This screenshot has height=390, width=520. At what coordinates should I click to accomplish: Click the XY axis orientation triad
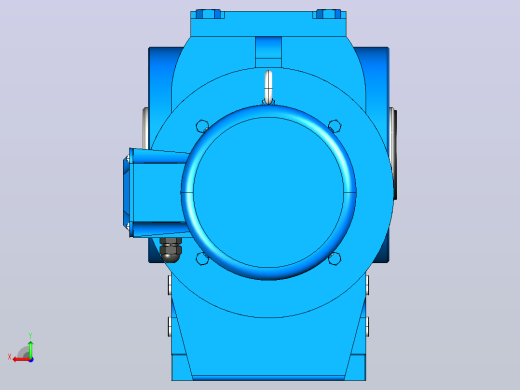(22, 348)
